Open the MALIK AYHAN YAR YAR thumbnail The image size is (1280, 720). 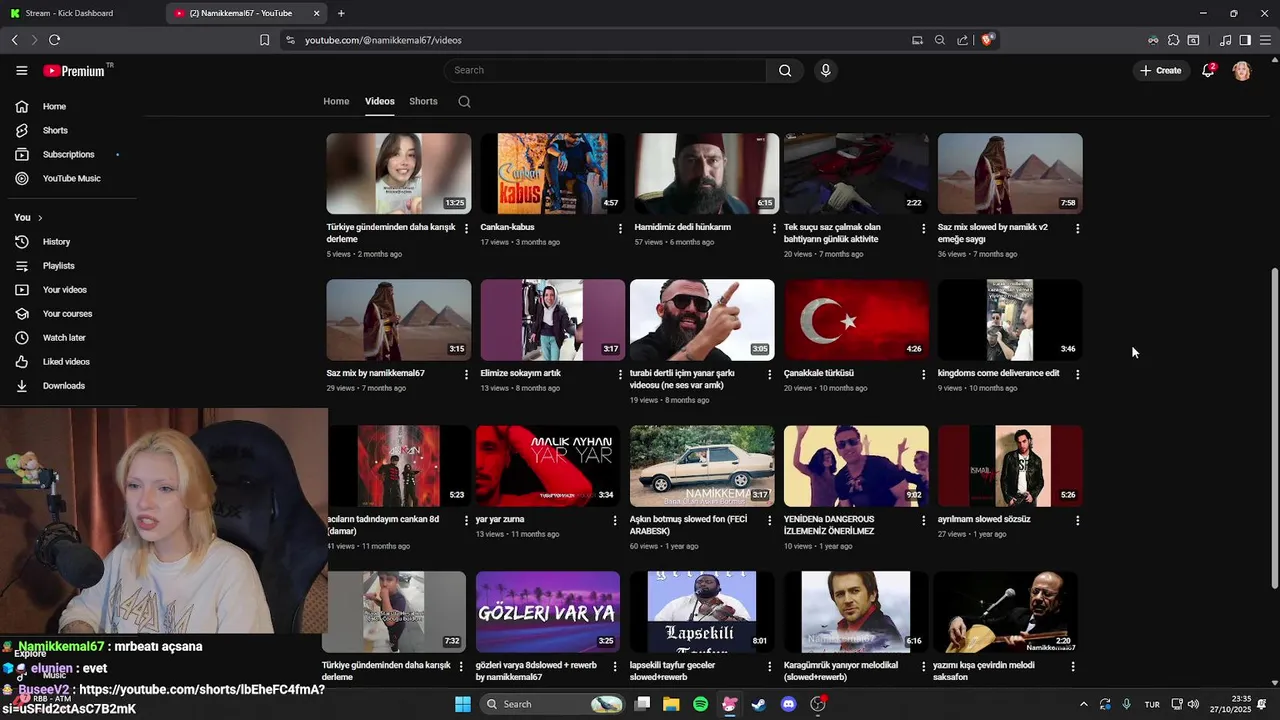tap(548, 465)
